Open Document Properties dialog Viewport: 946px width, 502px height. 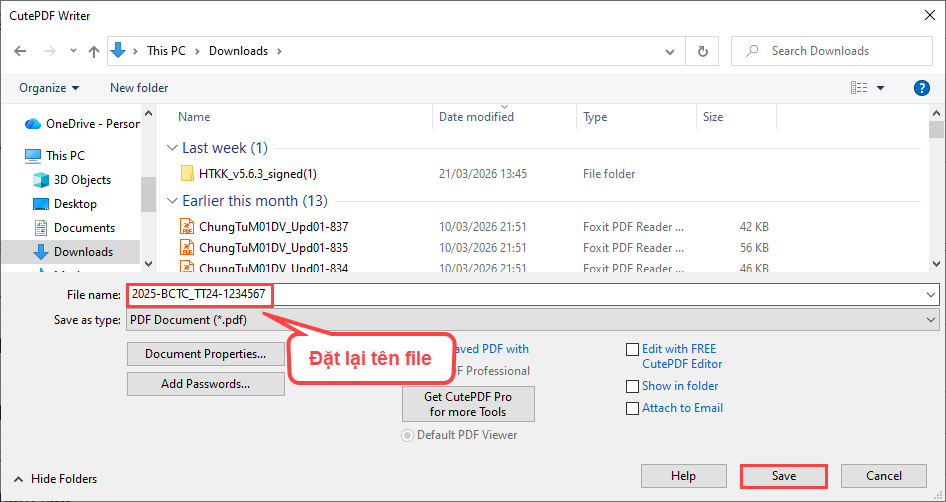pyautogui.click(x=206, y=354)
